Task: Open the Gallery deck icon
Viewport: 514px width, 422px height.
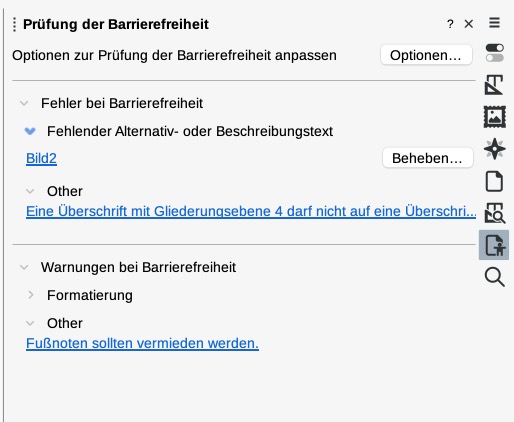Action: tap(494, 117)
